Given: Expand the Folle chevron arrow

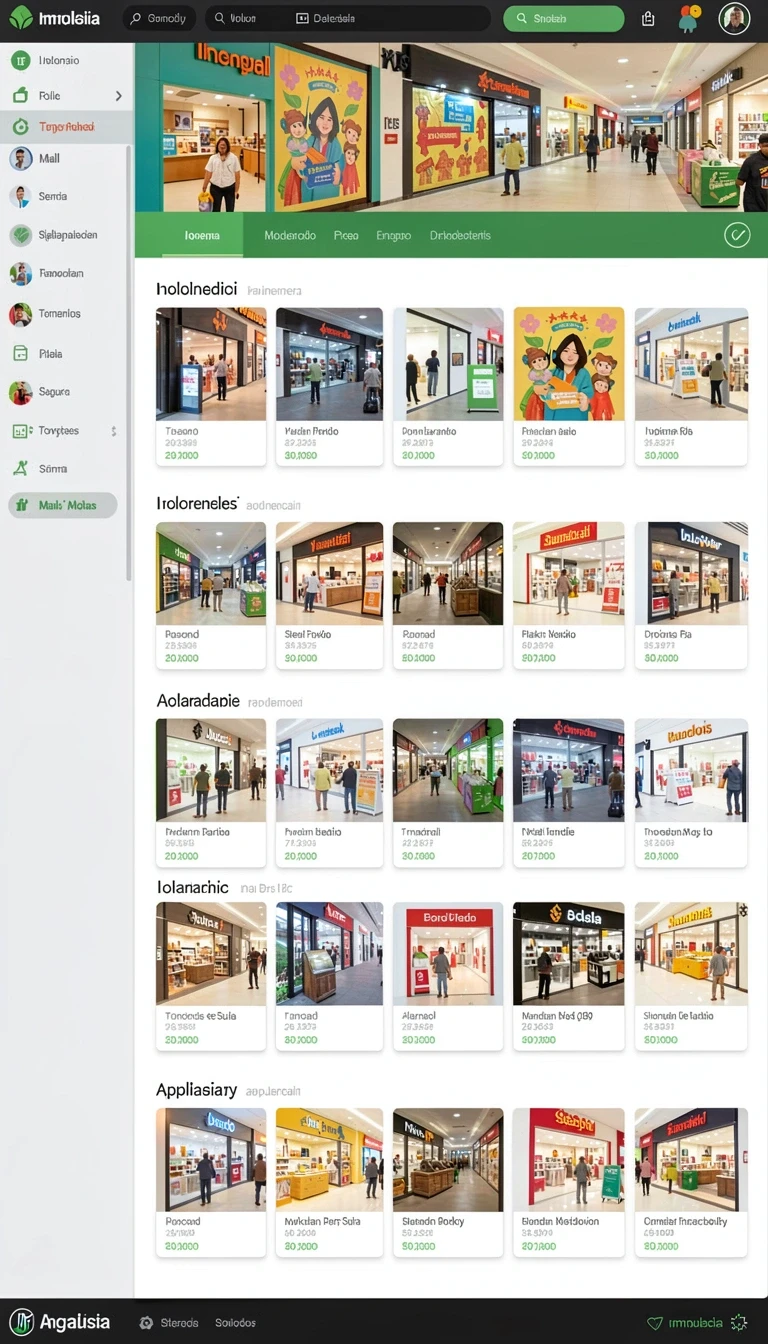Looking at the screenshot, I should [119, 96].
